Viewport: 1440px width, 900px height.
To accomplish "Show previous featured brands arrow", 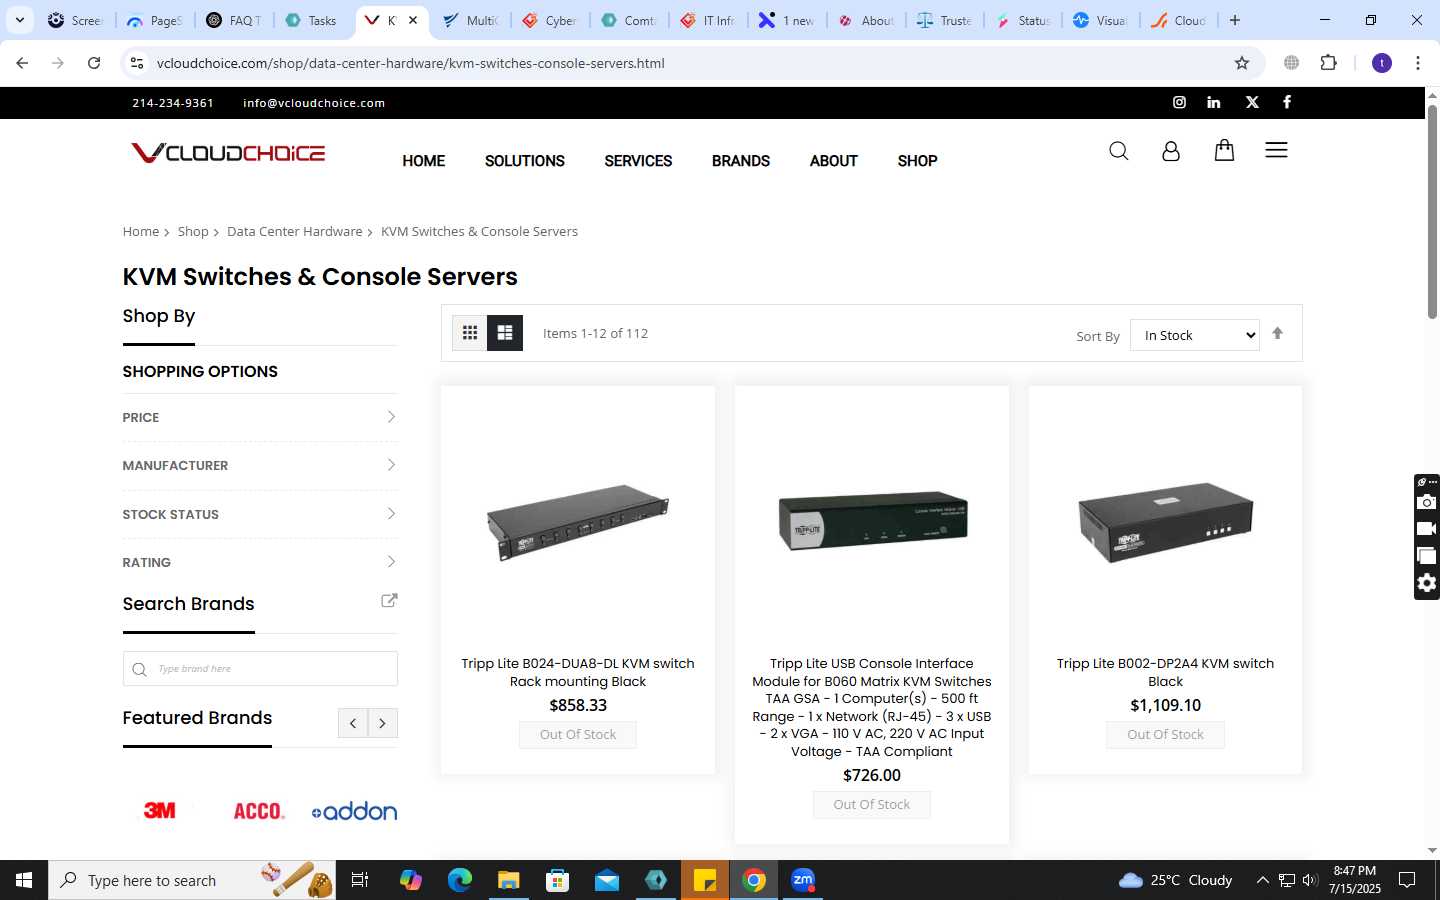I will pos(352,723).
